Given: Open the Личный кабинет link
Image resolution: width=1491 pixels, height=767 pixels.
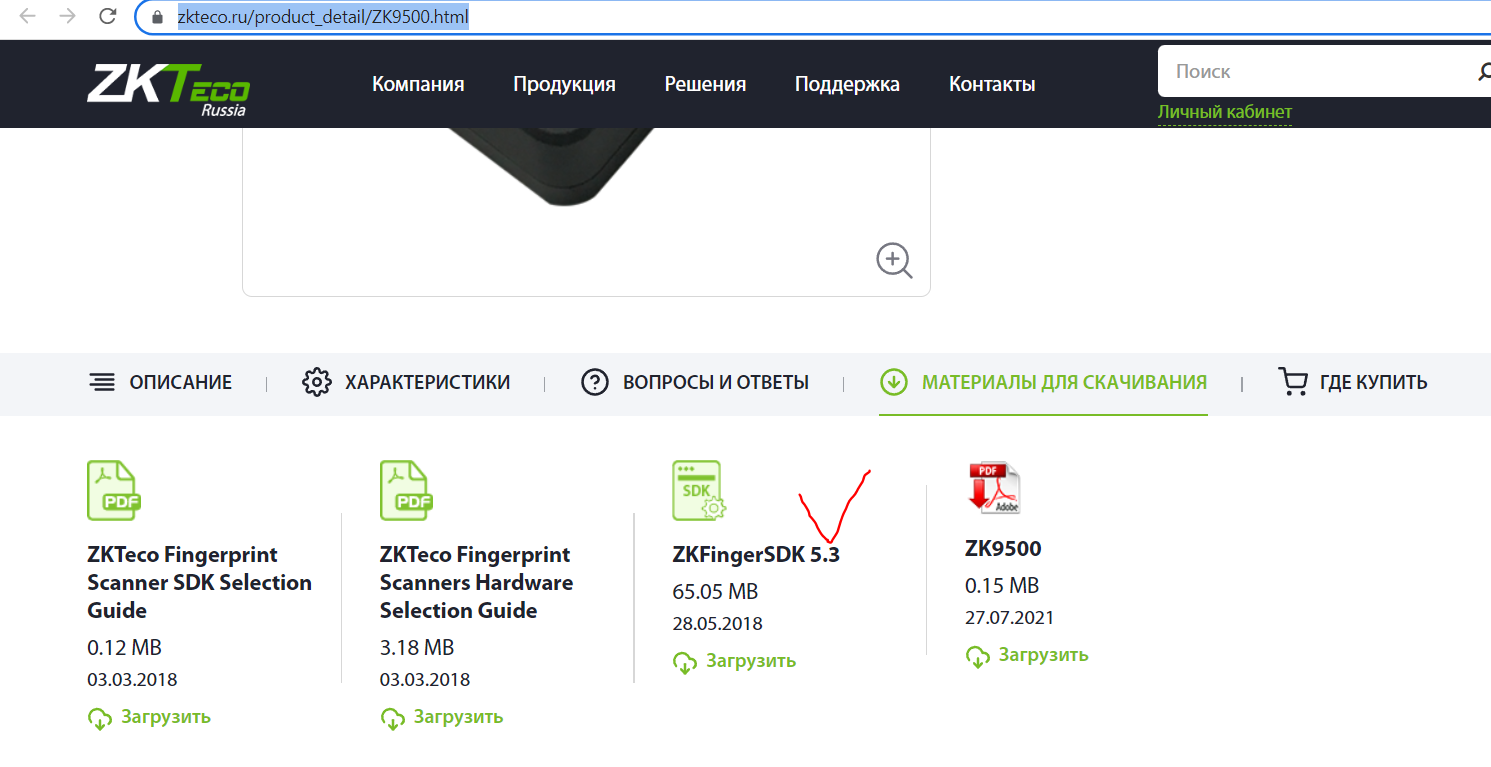Looking at the screenshot, I should coord(1225,112).
